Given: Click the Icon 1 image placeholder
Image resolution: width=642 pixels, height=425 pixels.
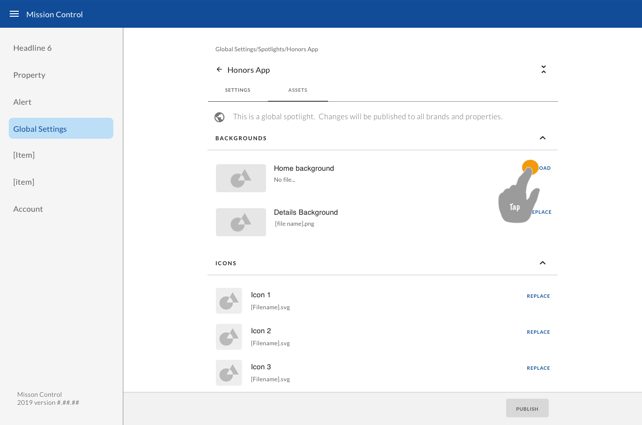Looking at the screenshot, I should pyautogui.click(x=229, y=301).
